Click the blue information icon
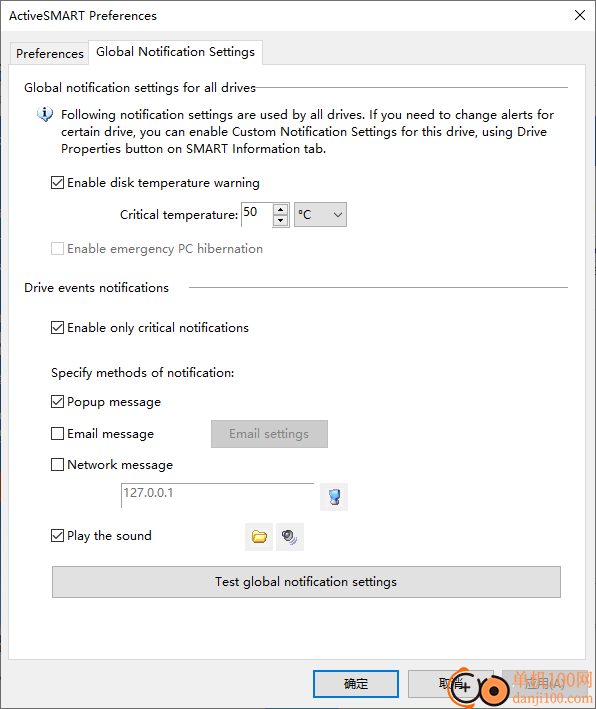Screen dimensions: 596x709 click(45, 114)
